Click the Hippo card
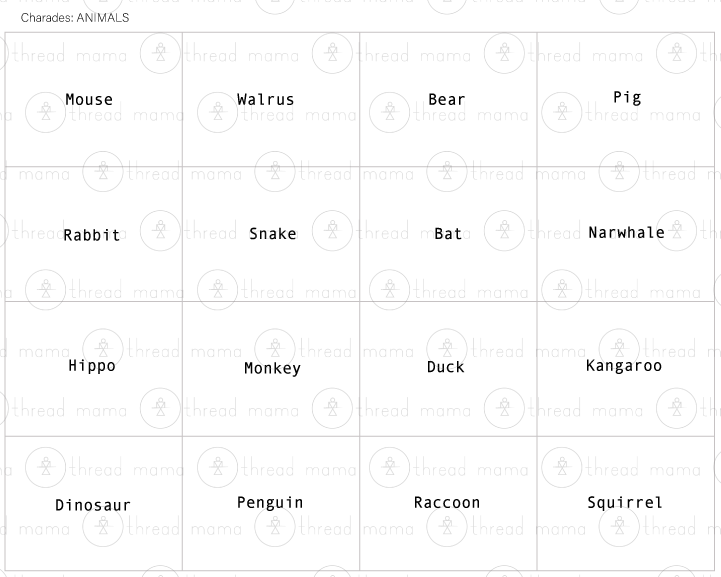The image size is (721, 577). click(92, 366)
